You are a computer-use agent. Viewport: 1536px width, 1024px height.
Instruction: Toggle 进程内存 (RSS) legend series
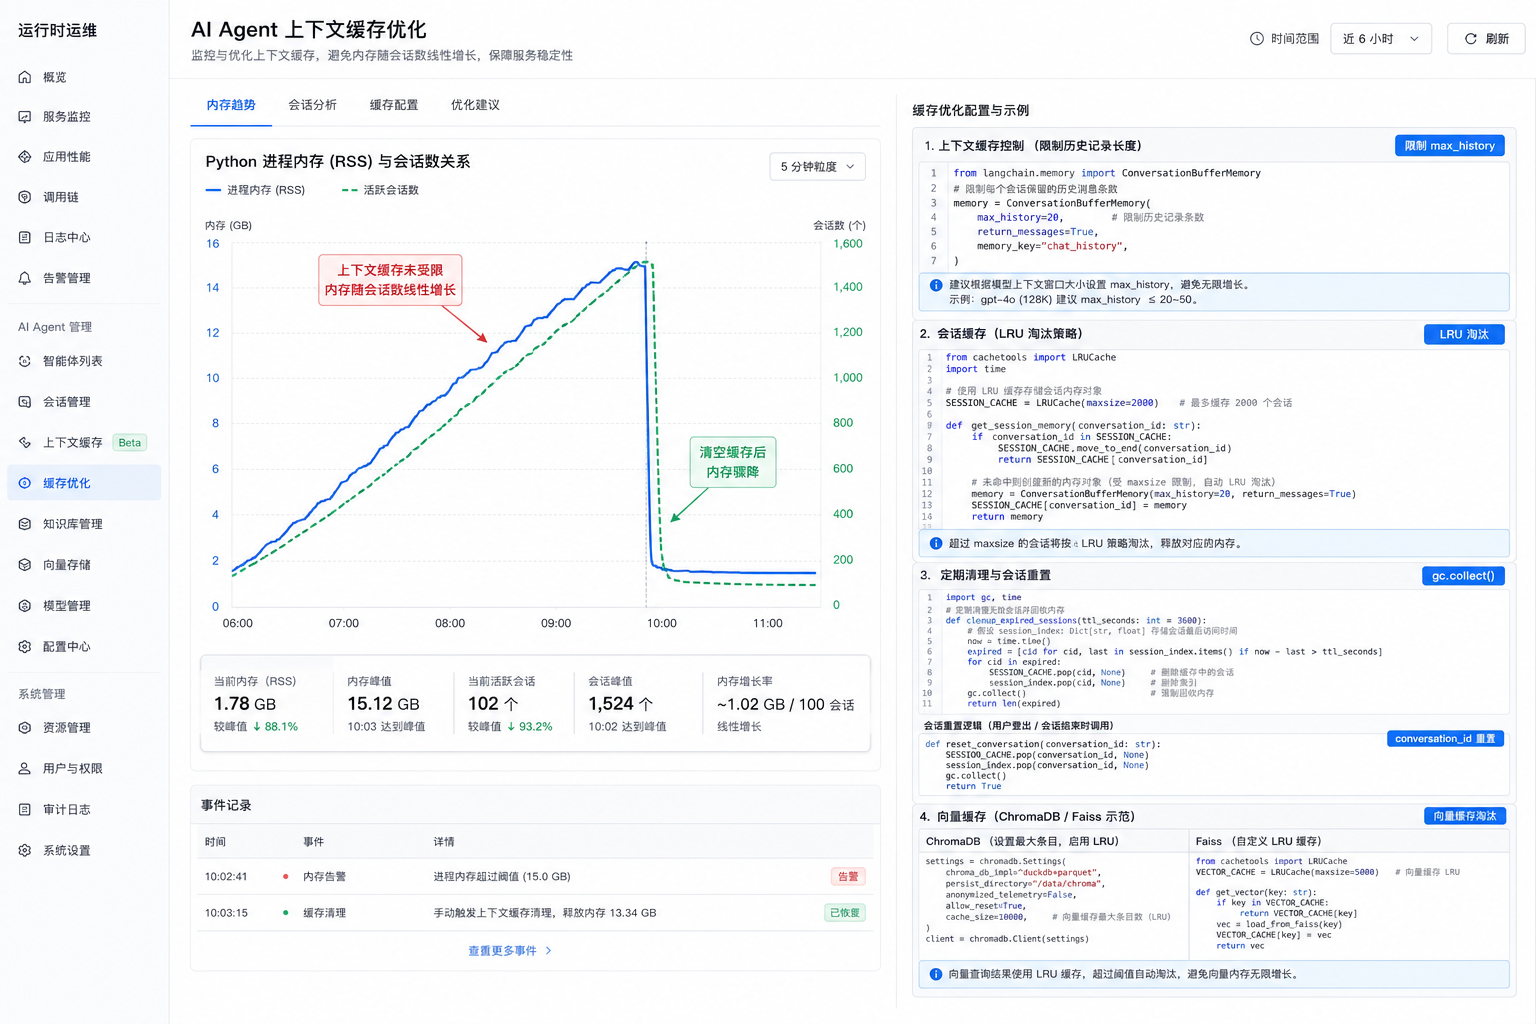tap(255, 190)
